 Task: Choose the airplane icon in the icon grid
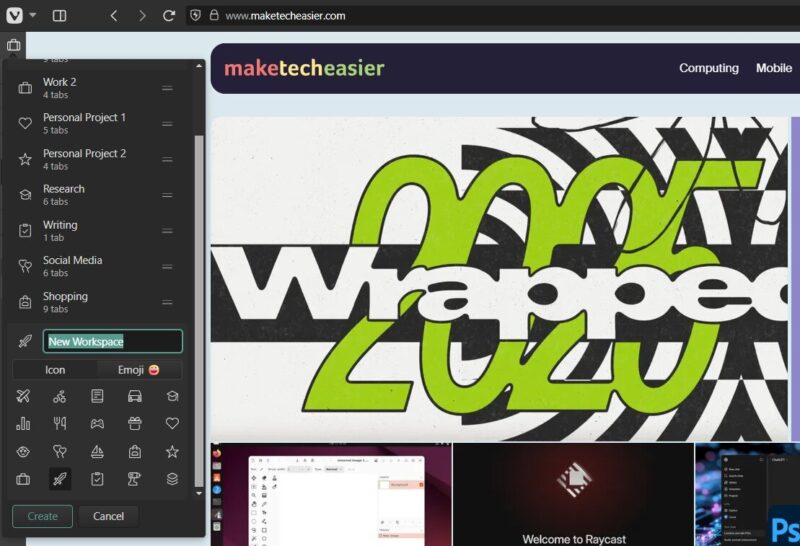(x=23, y=396)
